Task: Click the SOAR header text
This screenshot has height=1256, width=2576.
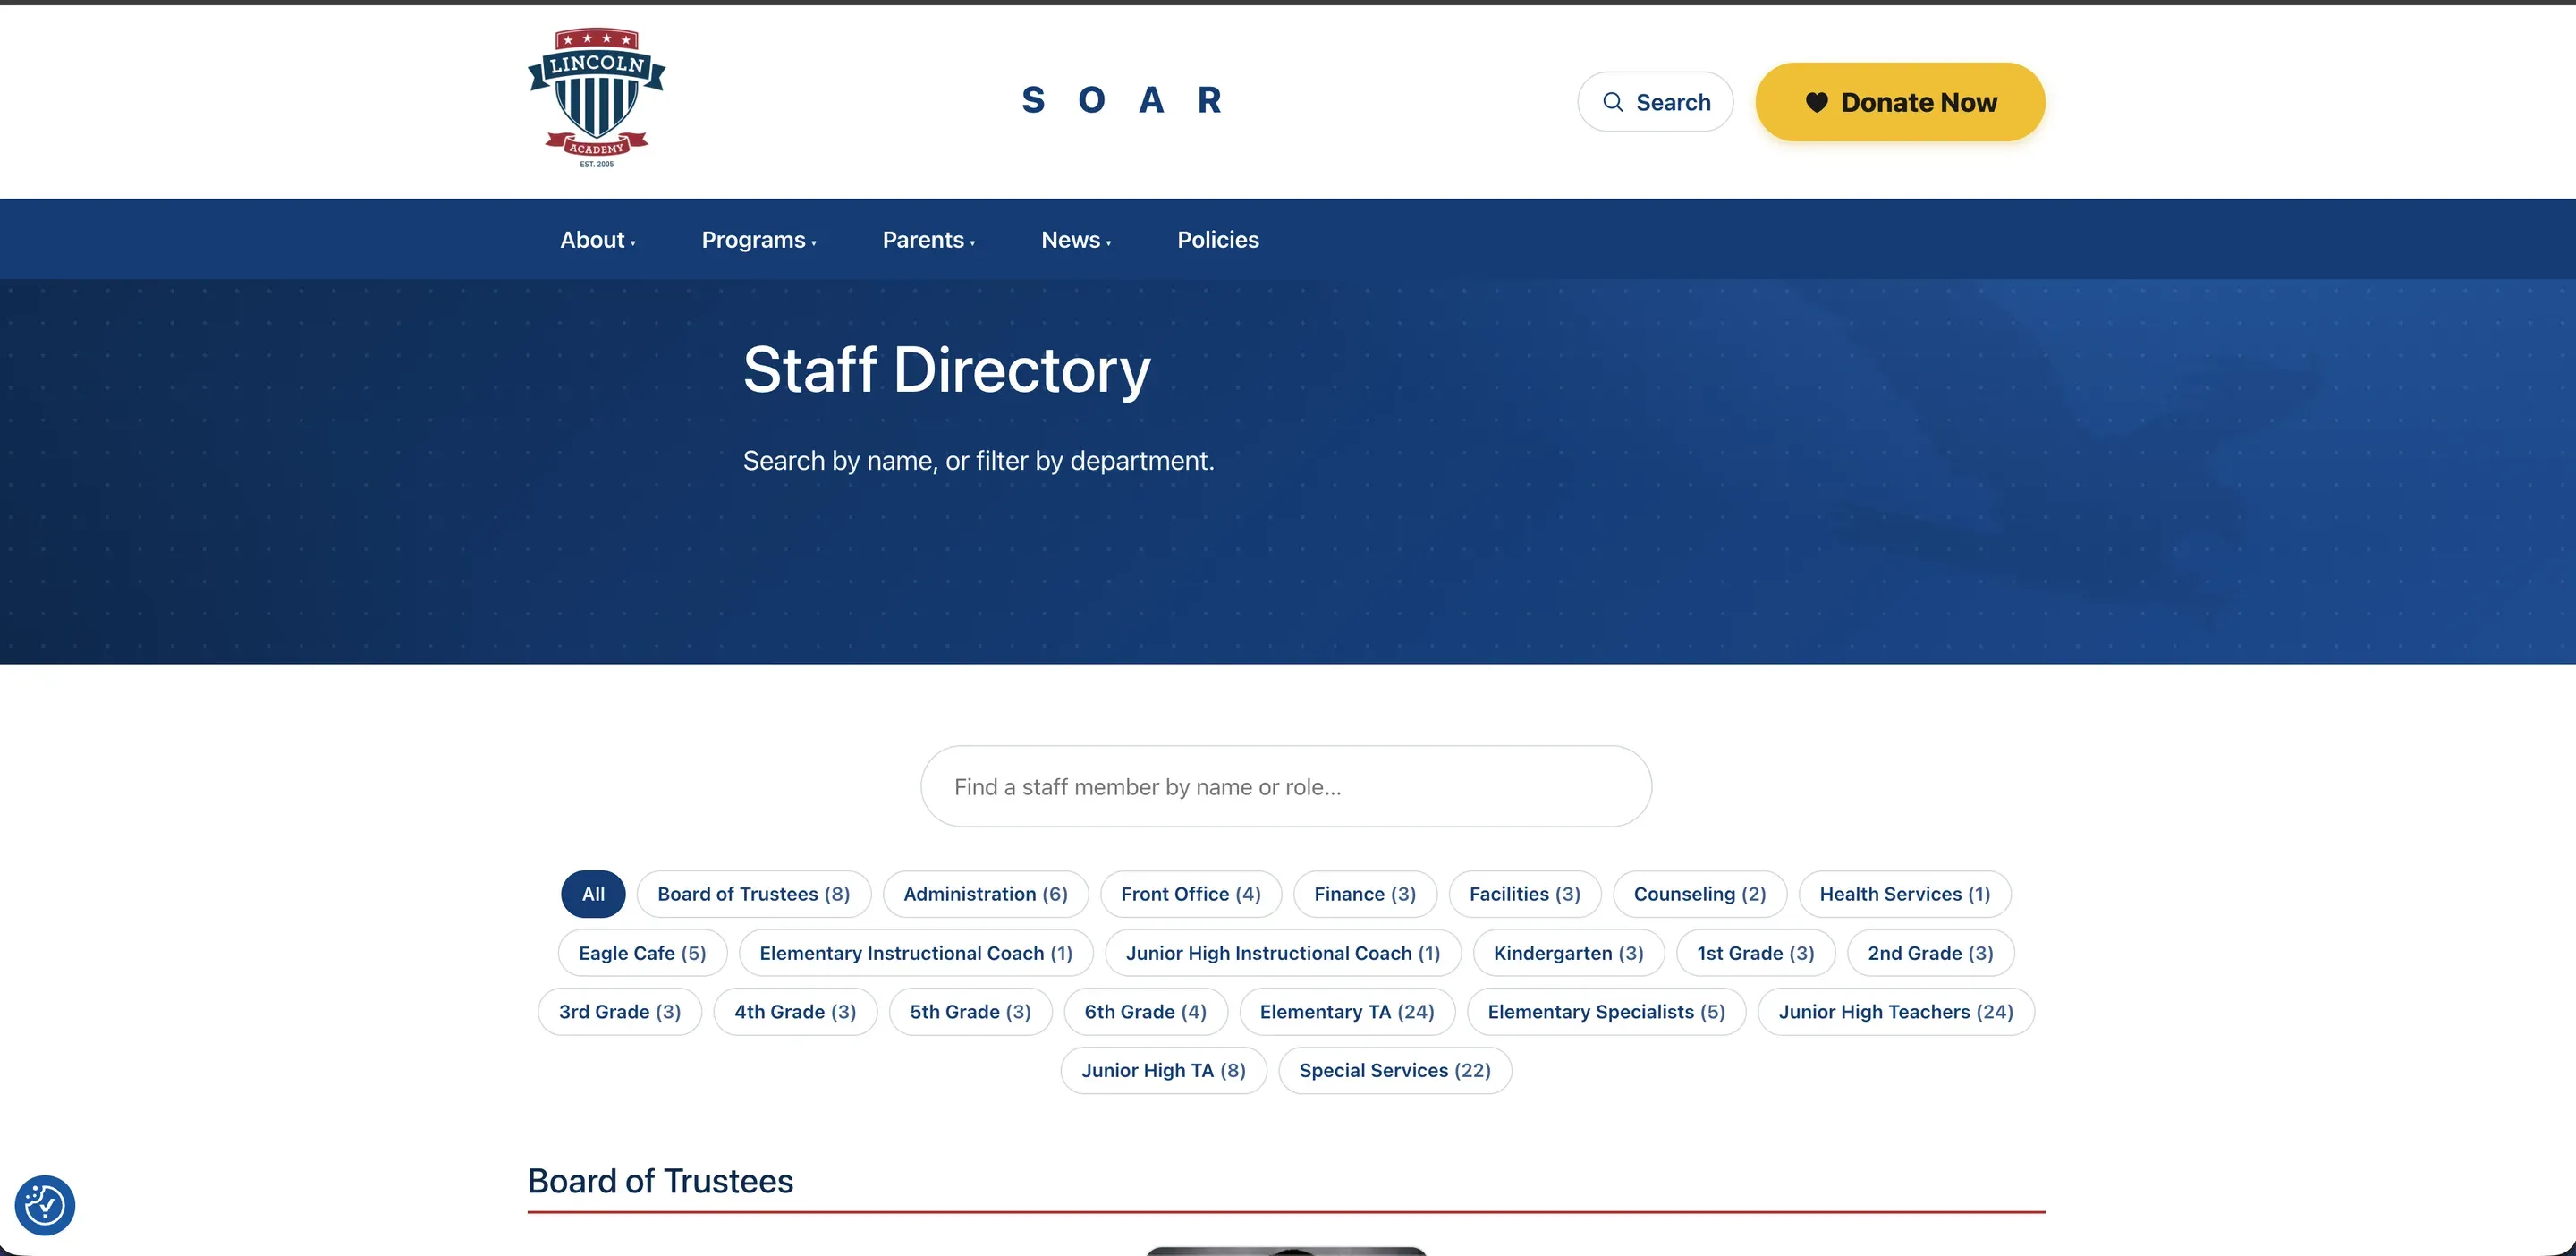Action: tap(1121, 100)
